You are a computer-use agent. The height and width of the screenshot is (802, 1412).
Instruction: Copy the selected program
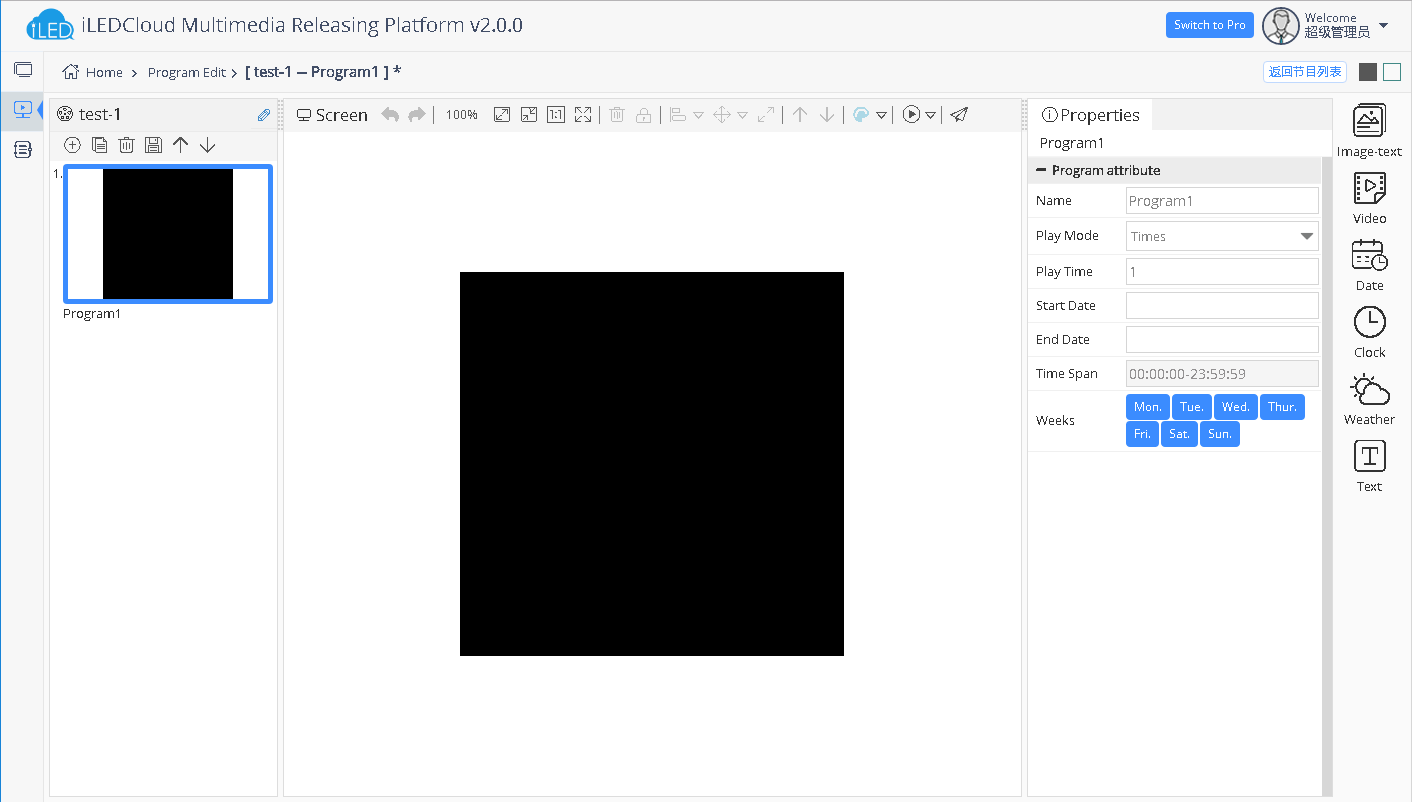tap(99, 145)
